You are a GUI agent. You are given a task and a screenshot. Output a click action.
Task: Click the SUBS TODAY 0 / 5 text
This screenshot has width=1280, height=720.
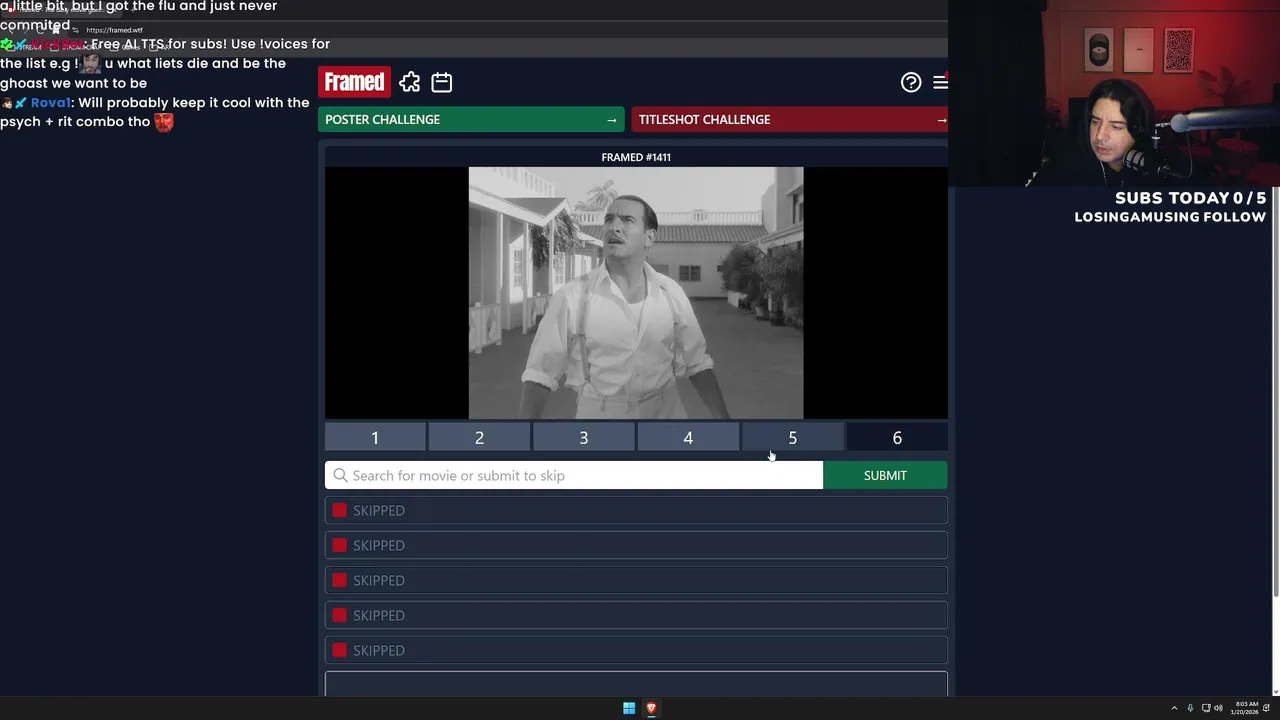pos(1190,198)
